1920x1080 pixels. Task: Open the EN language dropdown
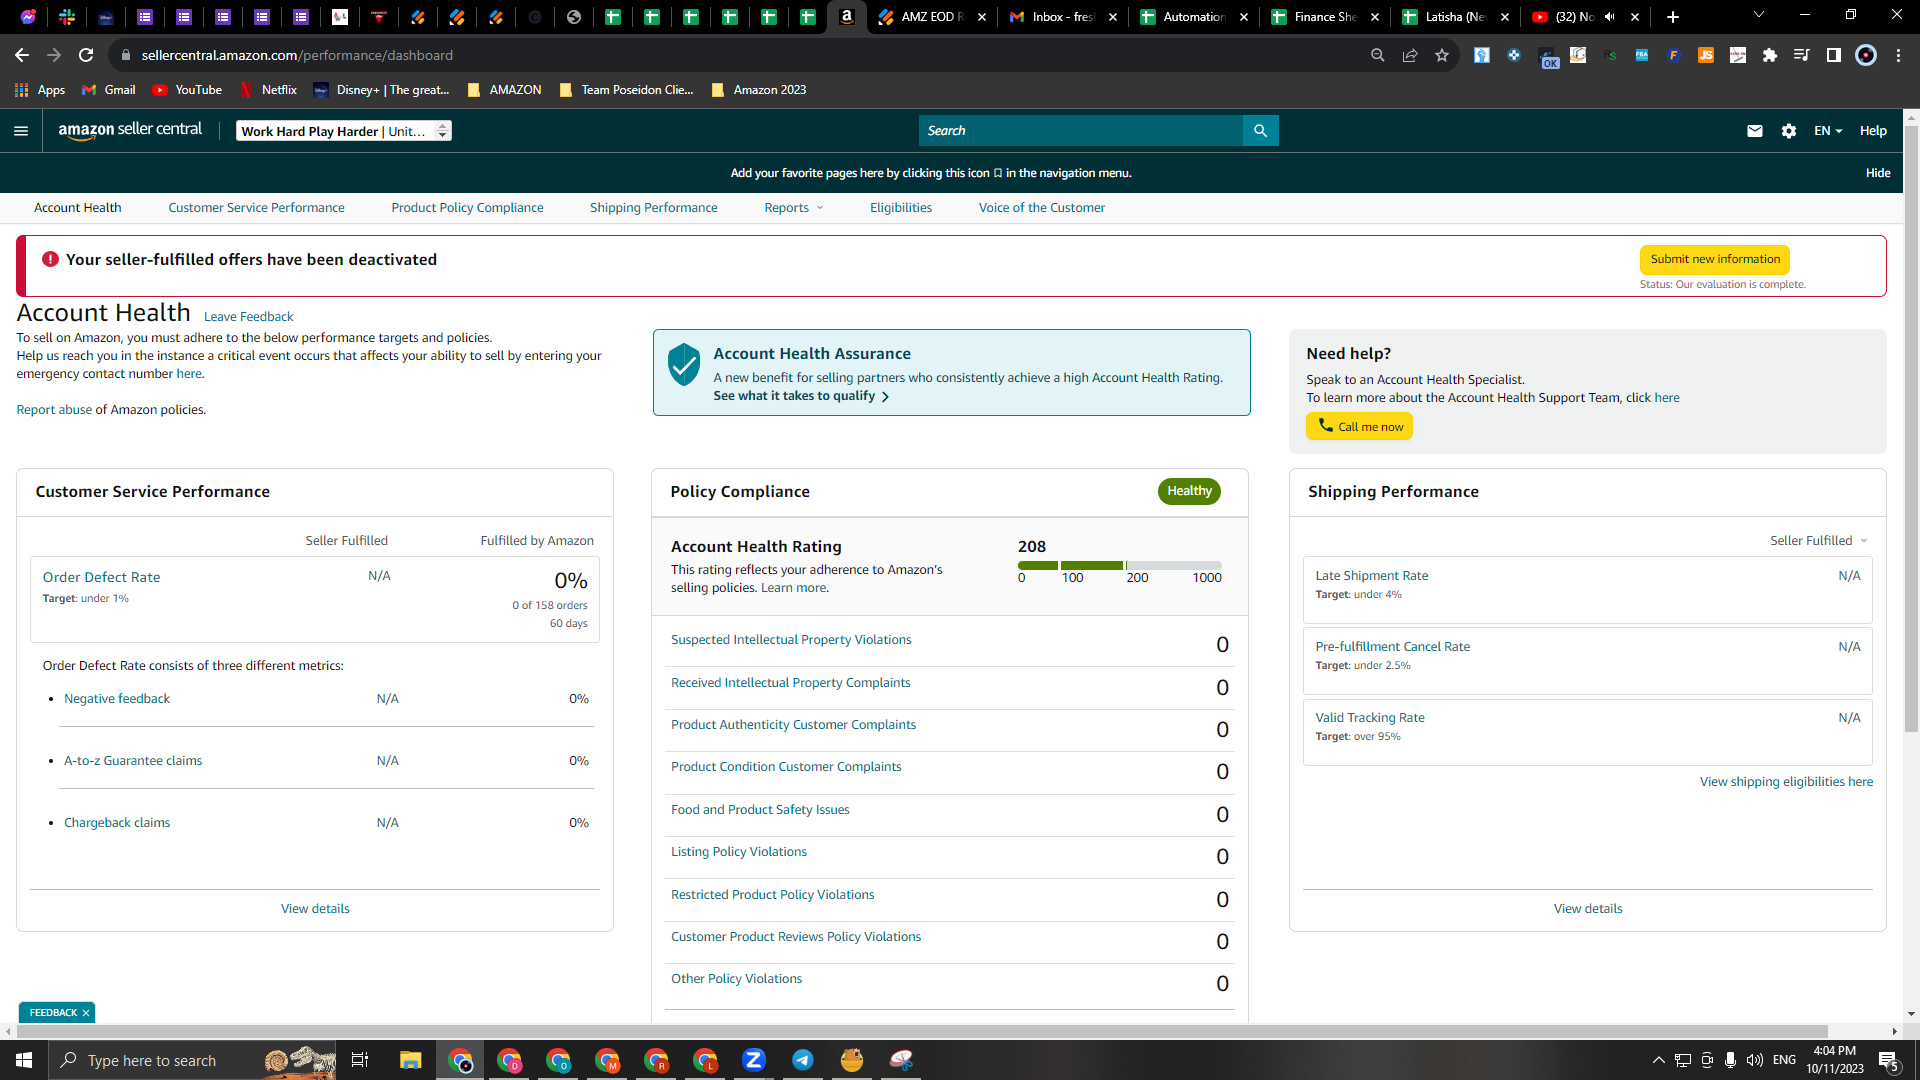tap(1828, 131)
